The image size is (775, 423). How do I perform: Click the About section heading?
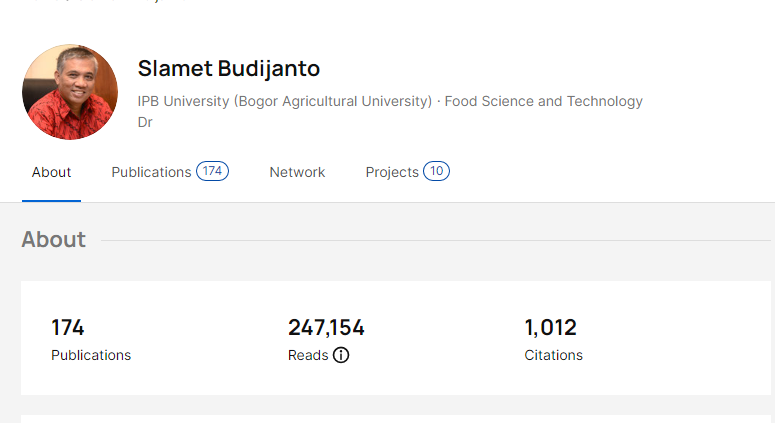(x=54, y=240)
